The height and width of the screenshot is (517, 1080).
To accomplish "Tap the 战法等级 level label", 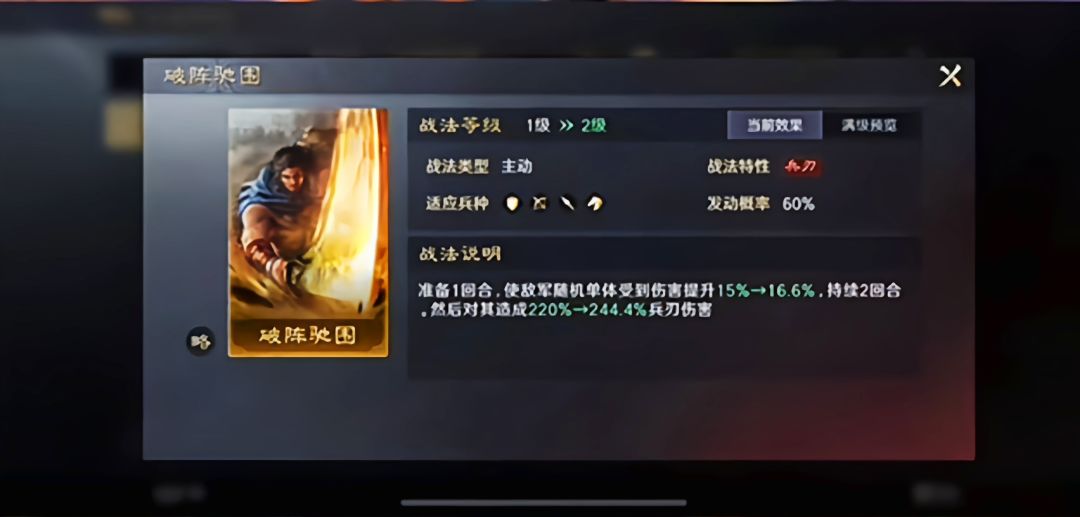I will pyautogui.click(x=460, y=126).
